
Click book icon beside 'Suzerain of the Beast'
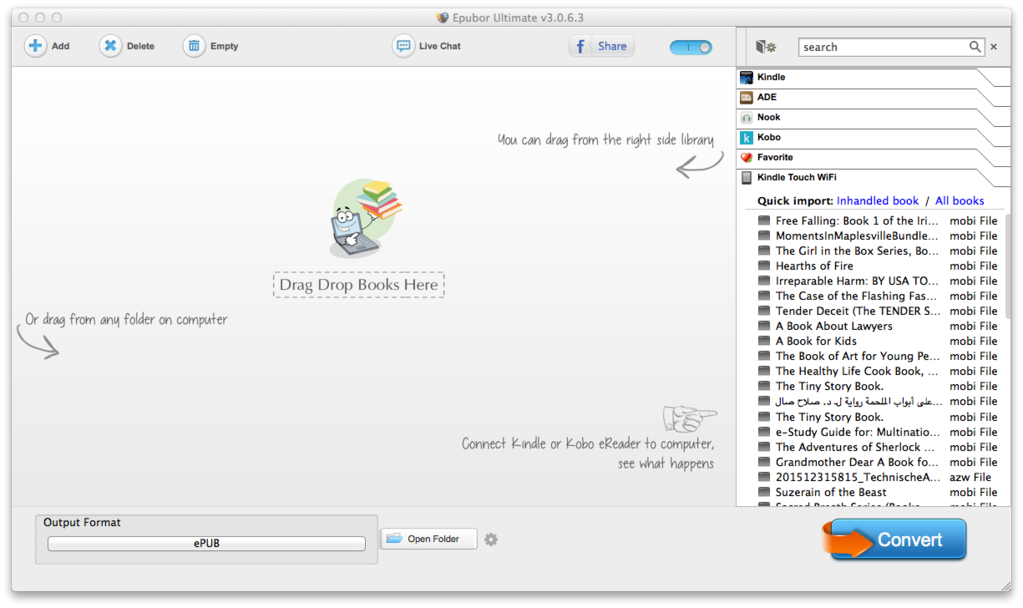(x=763, y=492)
